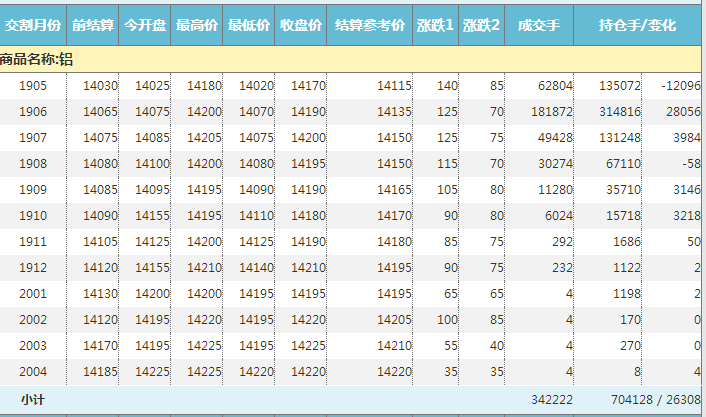The height and width of the screenshot is (417, 706).
Task: Click the 涨跌2 column header
Action: 481,24
